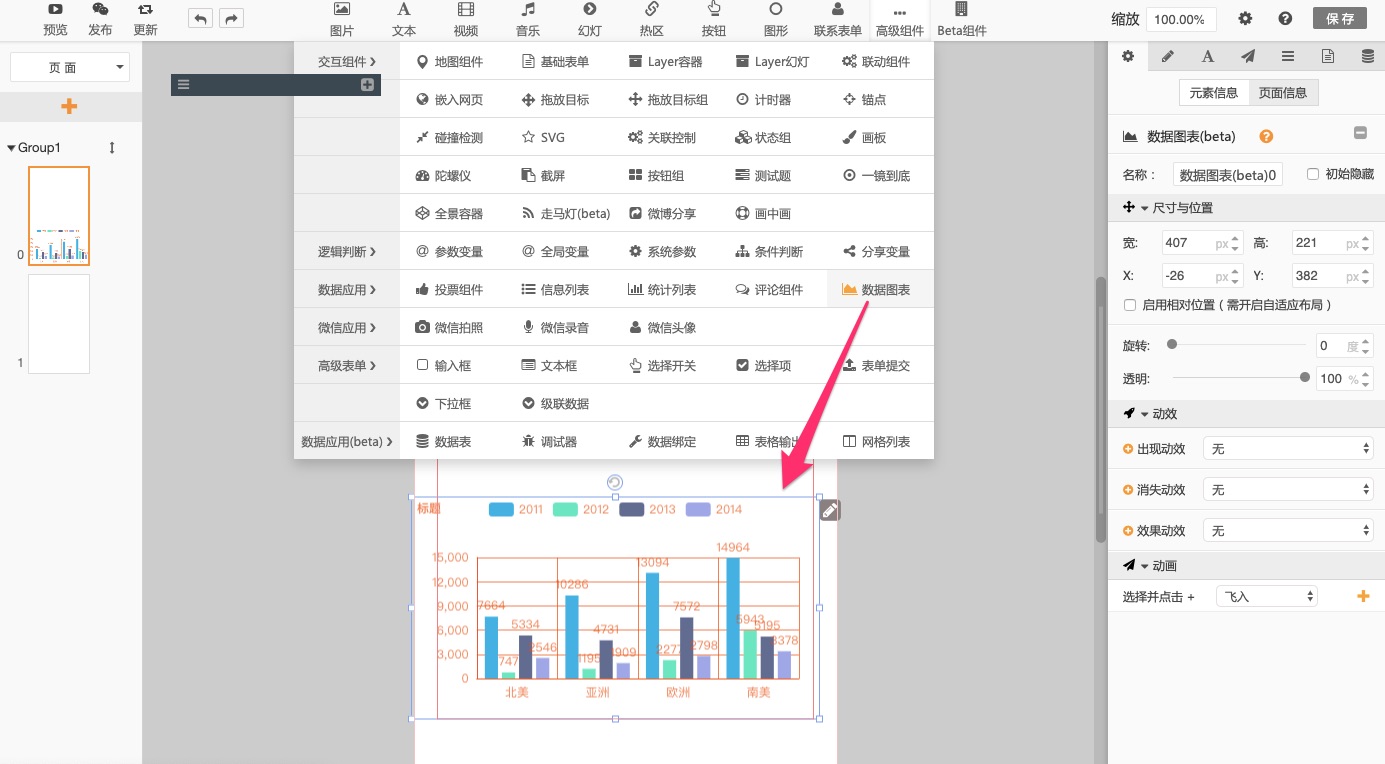Collapse the 尺寸与位置 section
Image resolution: width=1385 pixels, height=764 pixels.
click(1145, 208)
